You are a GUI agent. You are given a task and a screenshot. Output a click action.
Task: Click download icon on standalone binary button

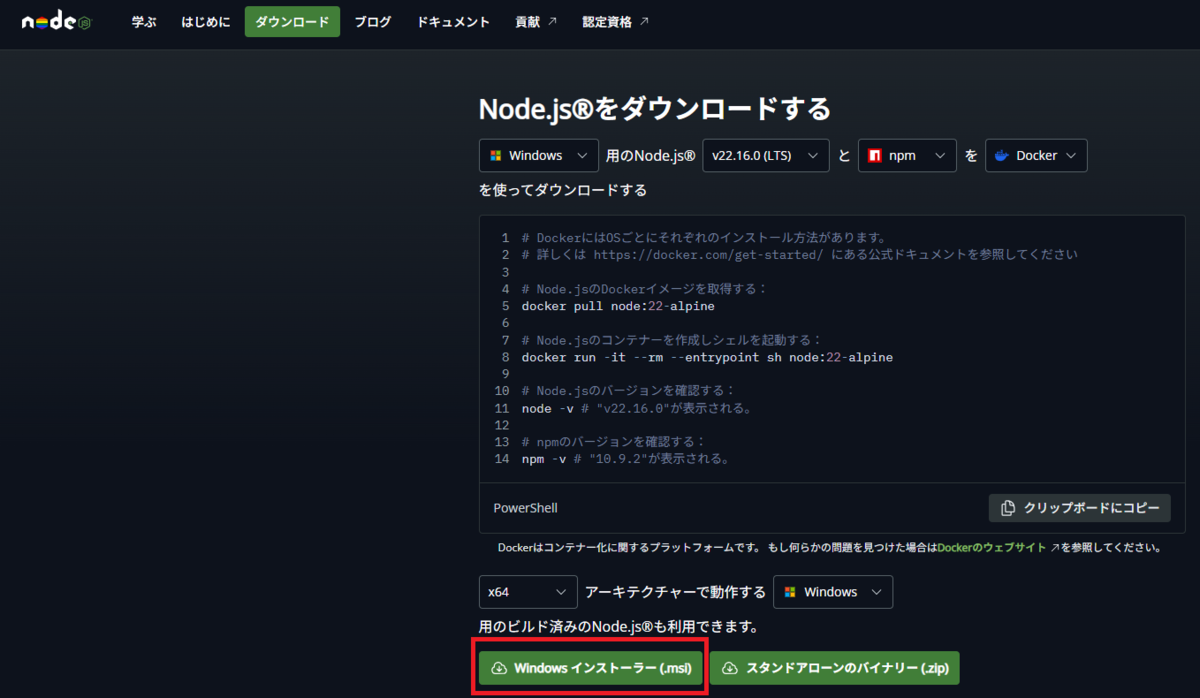tap(731, 668)
